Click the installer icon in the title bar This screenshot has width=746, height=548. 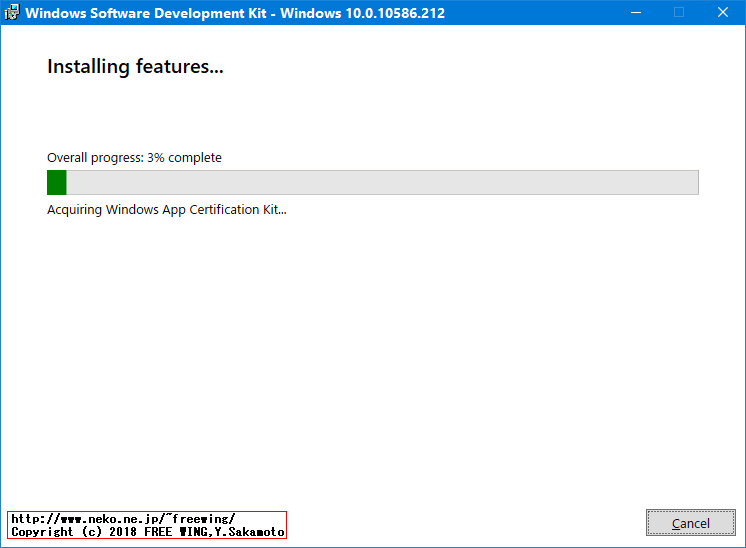(x=11, y=12)
